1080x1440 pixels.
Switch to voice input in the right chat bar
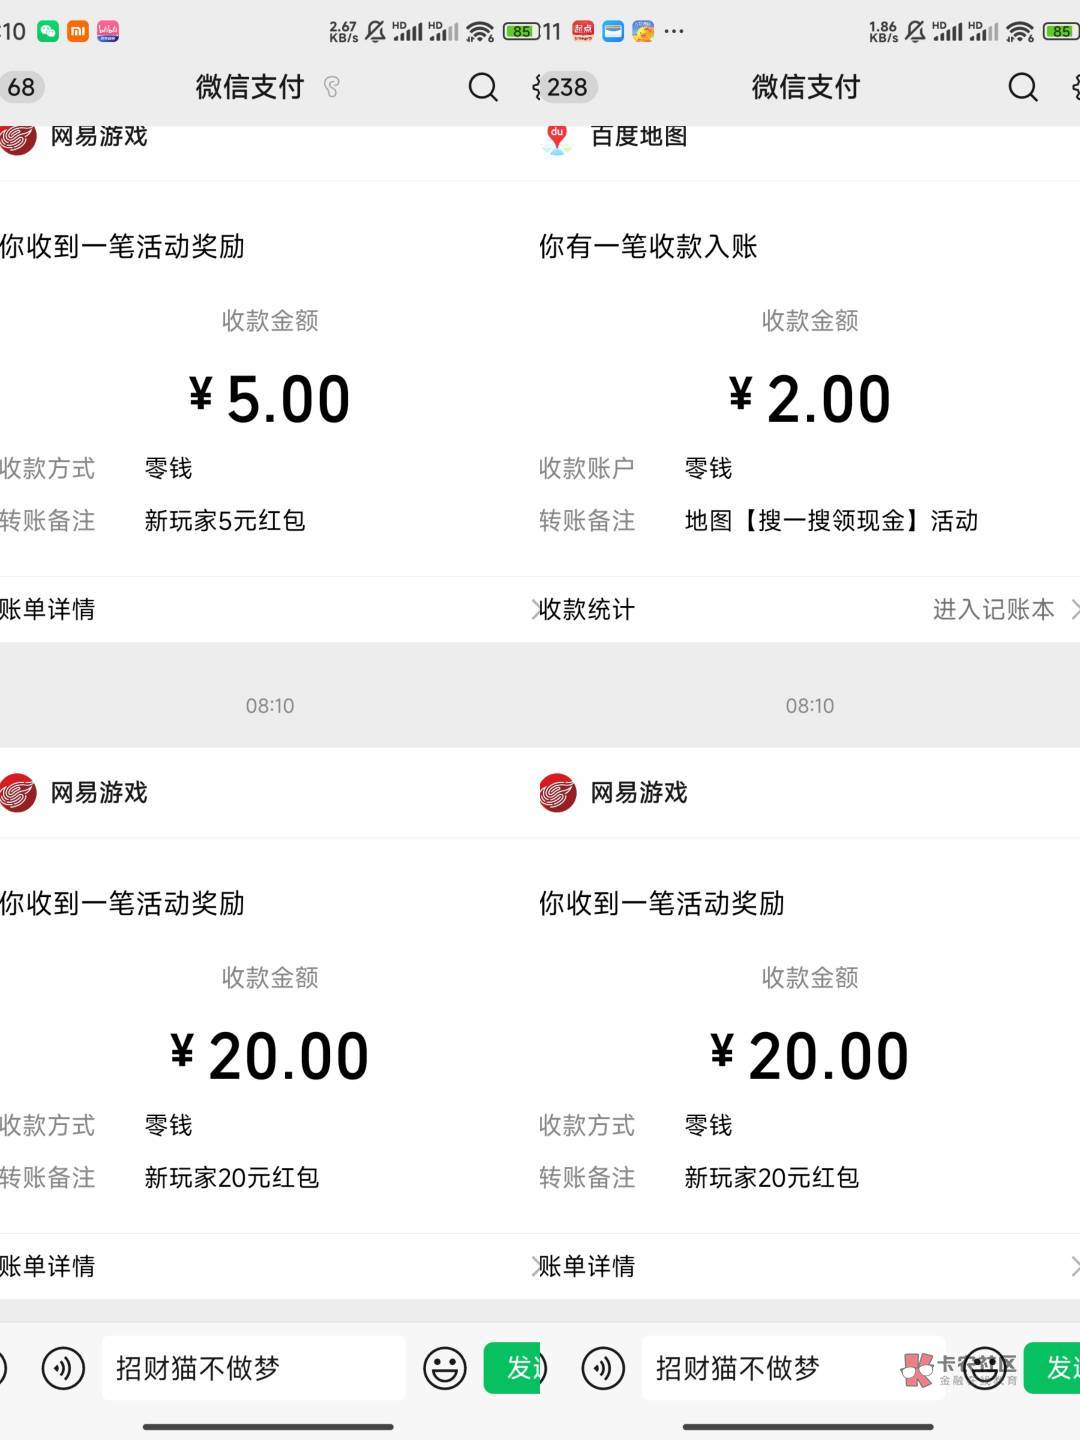(x=603, y=1368)
